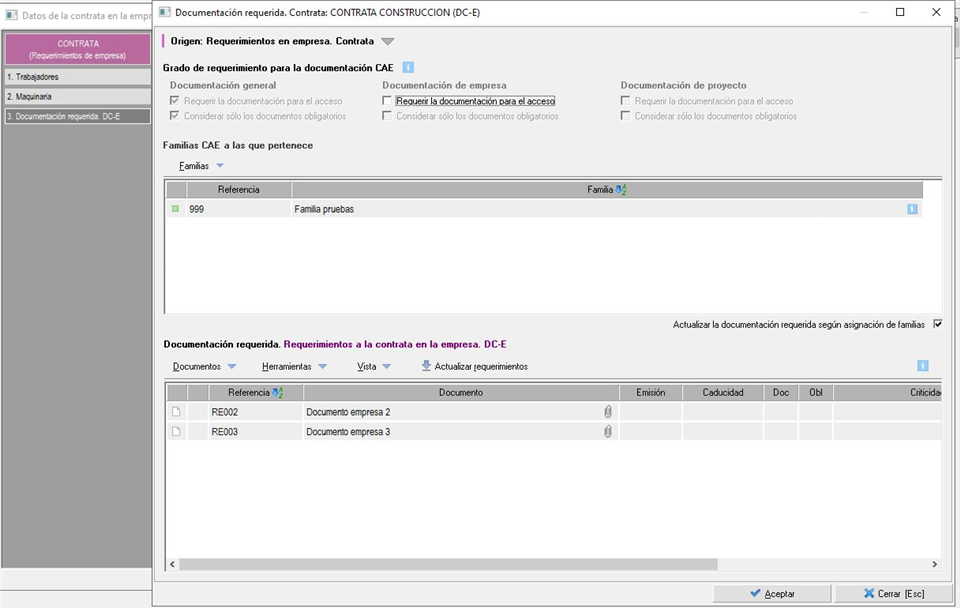Click the paperclip icon for Documento empresa 2
The image size is (960, 608).
coord(607,412)
